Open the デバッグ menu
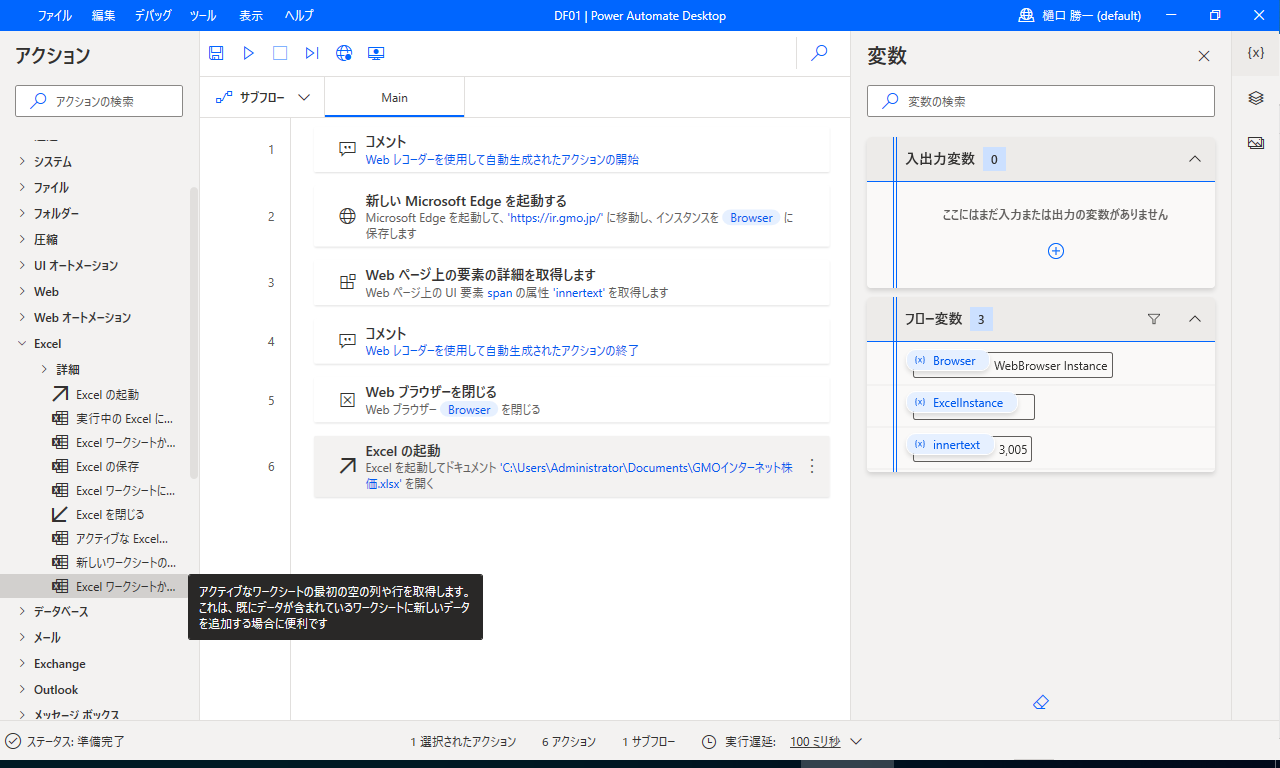Viewport: 1280px width, 768px height. (153, 16)
